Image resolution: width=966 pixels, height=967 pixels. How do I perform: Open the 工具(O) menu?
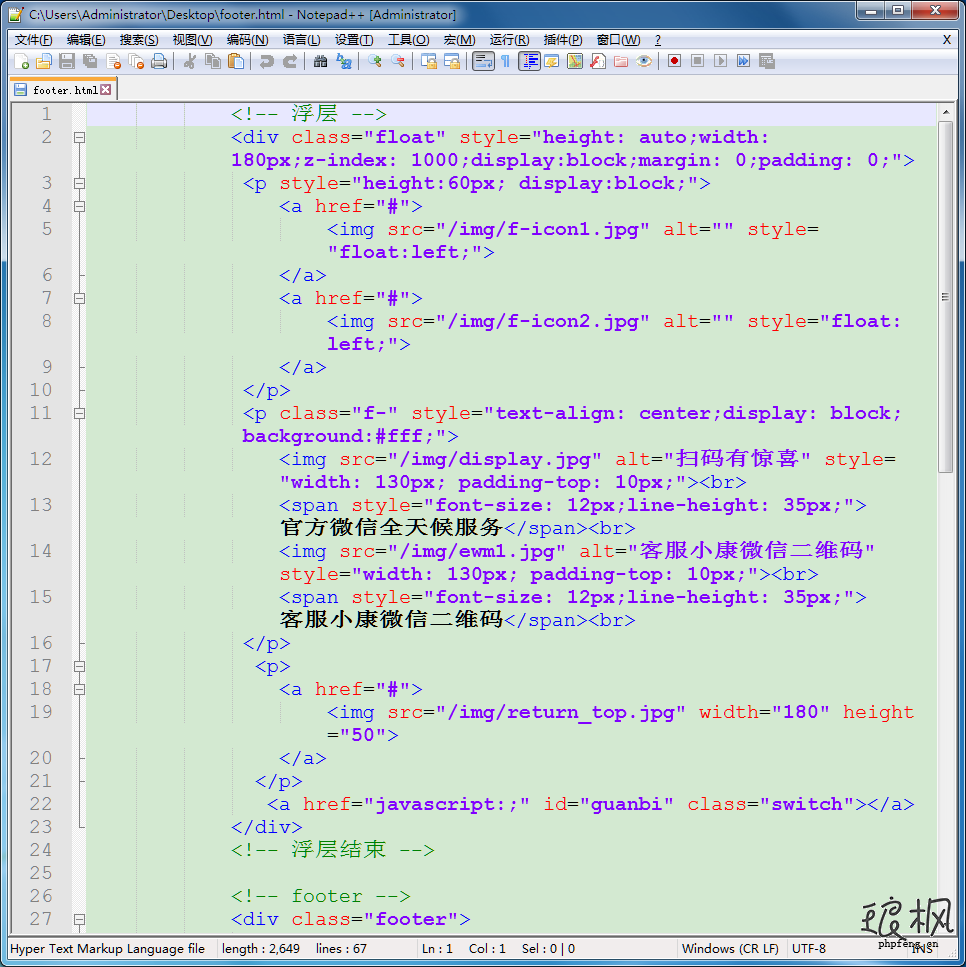pos(408,40)
